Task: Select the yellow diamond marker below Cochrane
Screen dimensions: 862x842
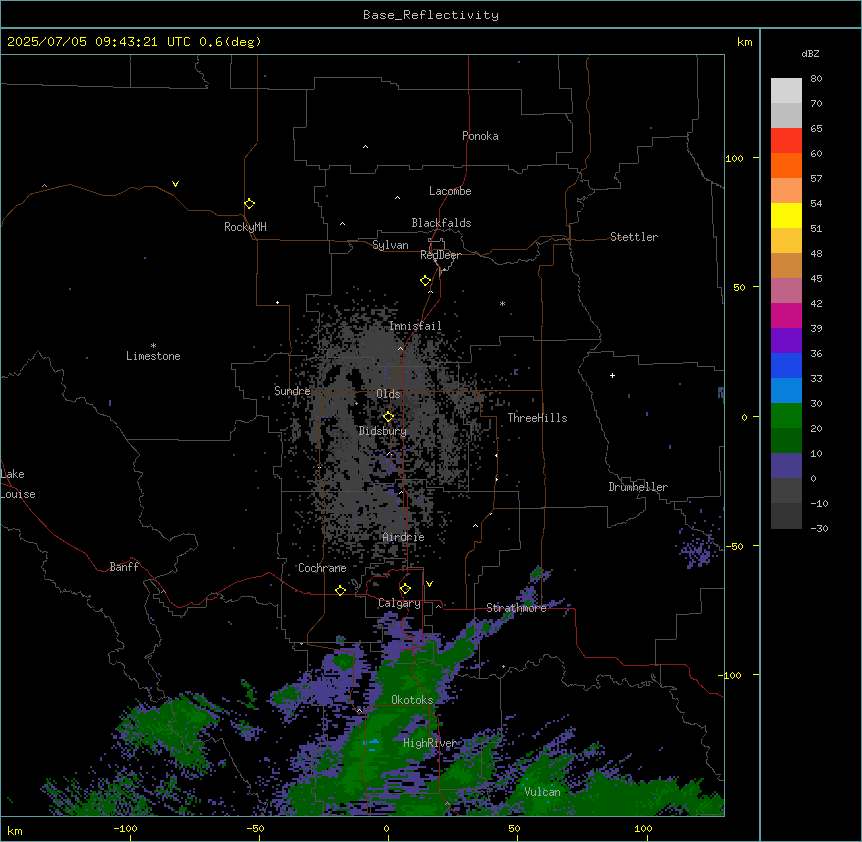Action: pyautogui.click(x=340, y=590)
